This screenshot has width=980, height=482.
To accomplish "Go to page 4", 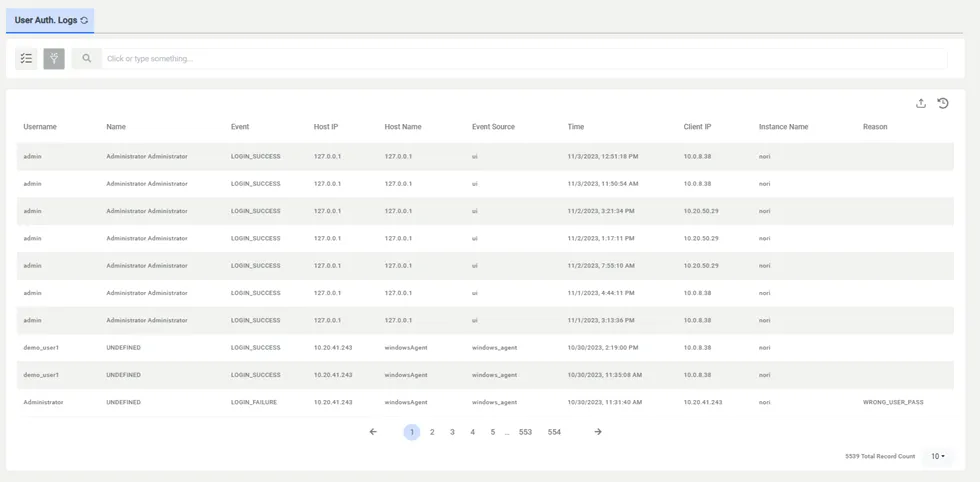I will point(472,432).
